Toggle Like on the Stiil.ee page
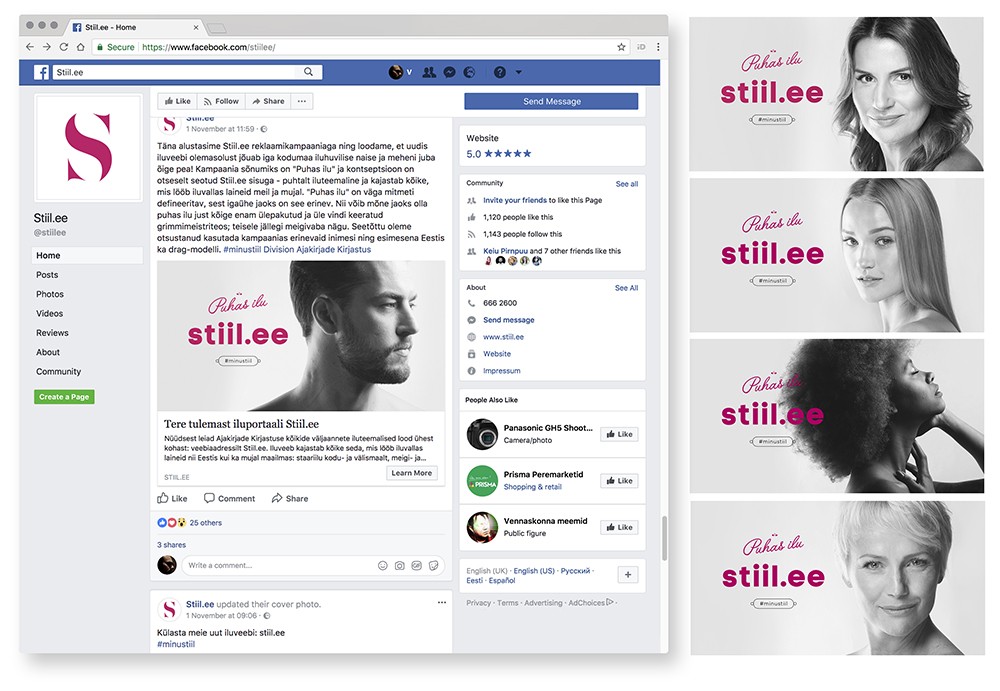Viewport: 1000px width, 691px height. click(178, 101)
